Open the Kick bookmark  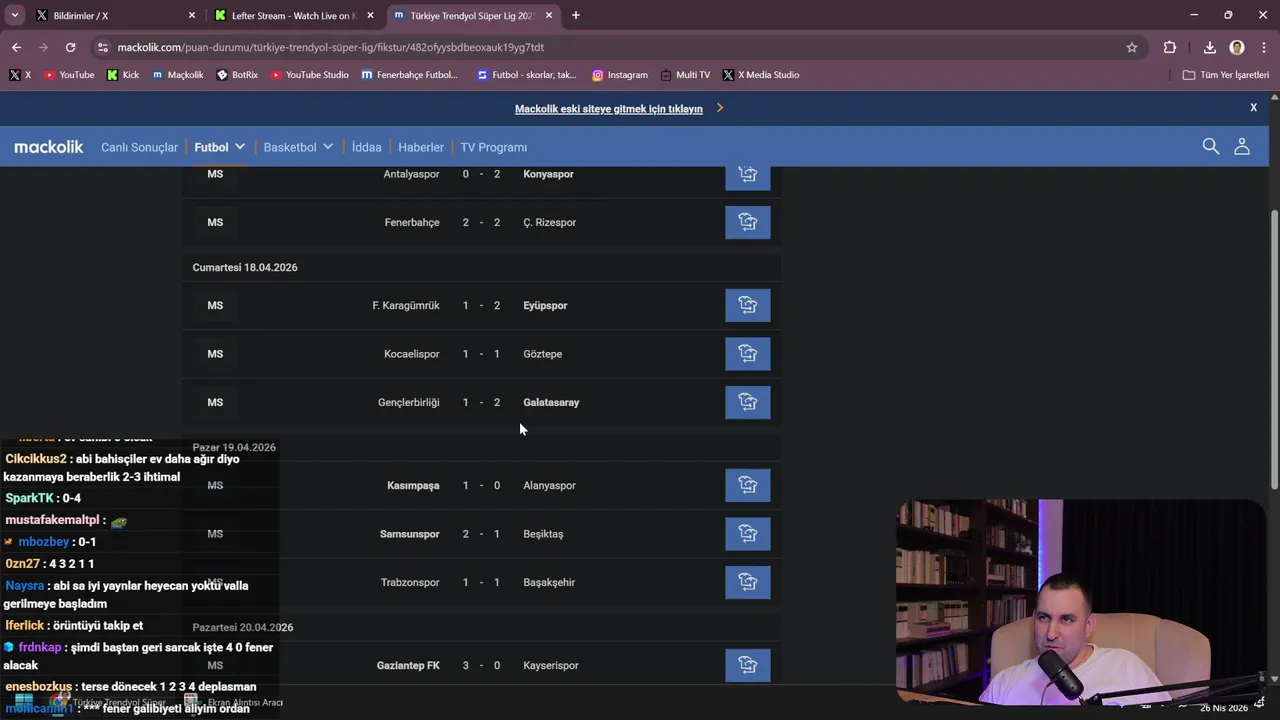(x=123, y=75)
